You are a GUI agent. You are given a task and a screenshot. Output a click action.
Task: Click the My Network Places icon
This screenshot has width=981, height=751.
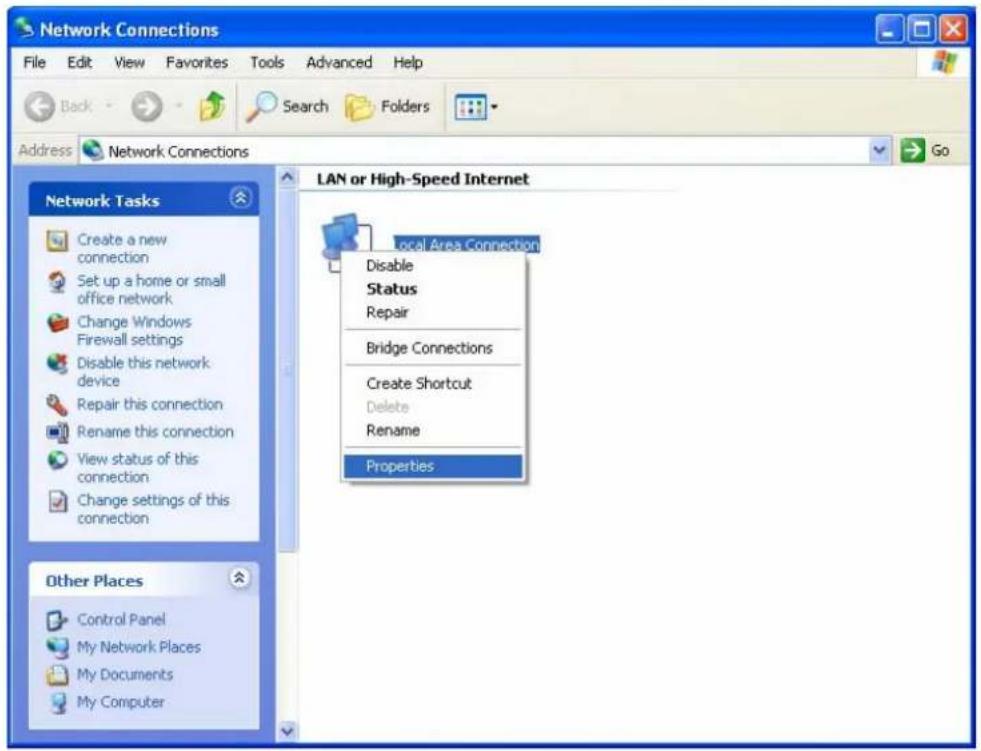pyautogui.click(x=58, y=647)
